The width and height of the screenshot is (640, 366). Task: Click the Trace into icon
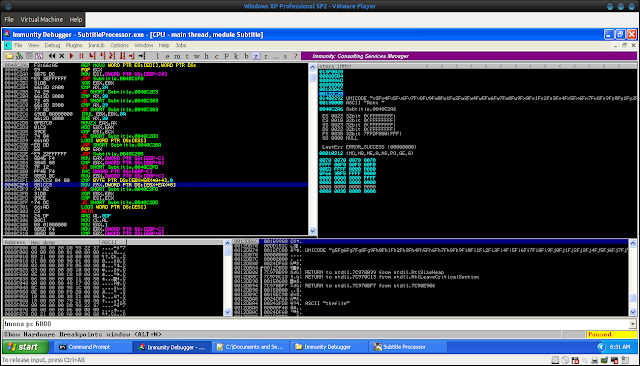point(112,56)
